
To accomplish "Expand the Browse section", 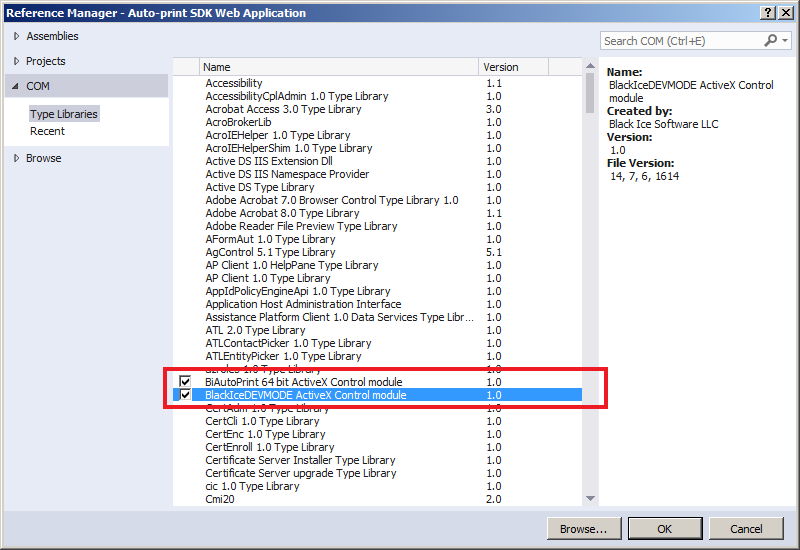I will 17,158.
